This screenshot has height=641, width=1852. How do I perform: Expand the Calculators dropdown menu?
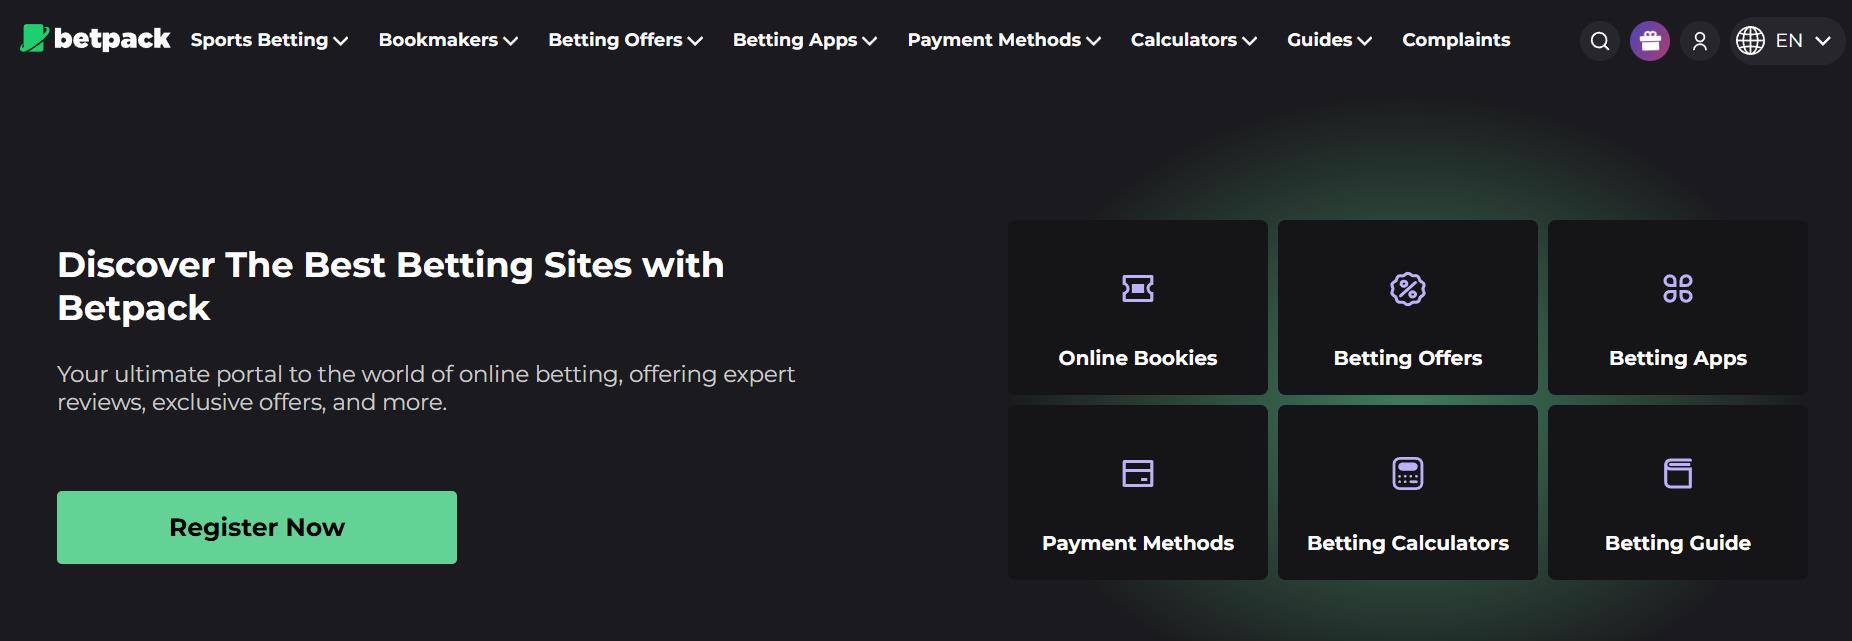1194,40
